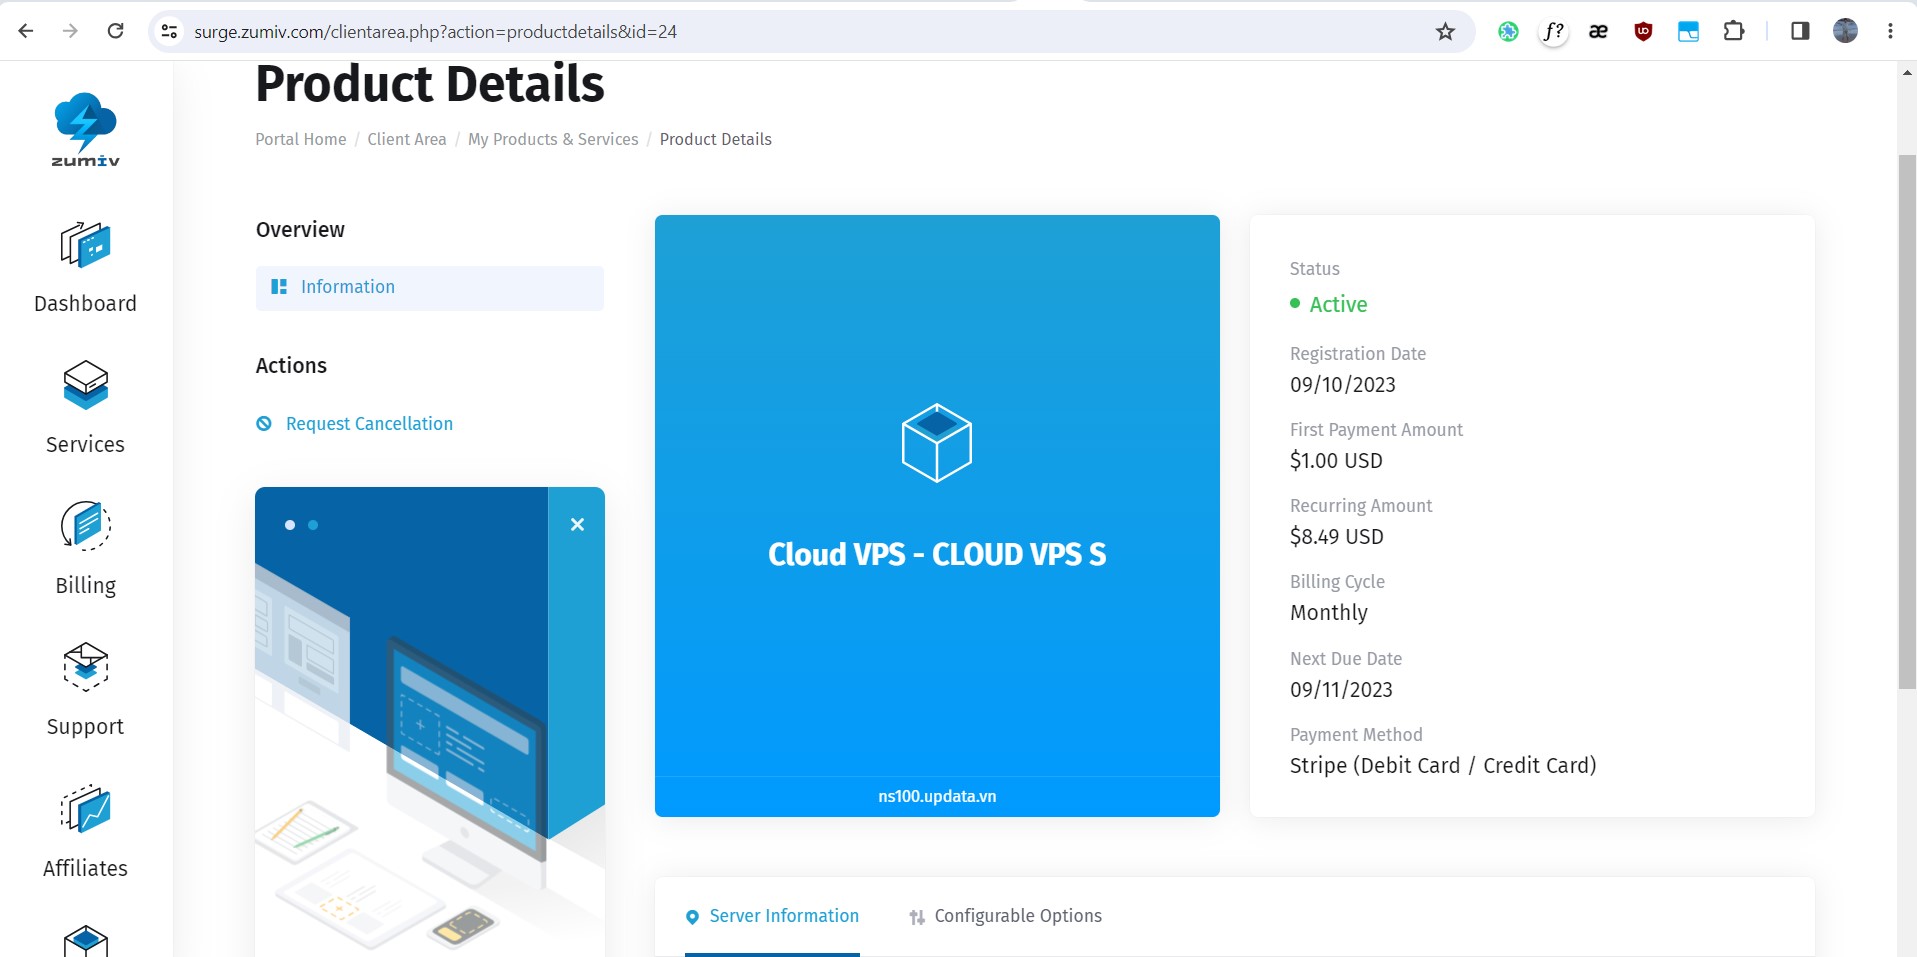
Task: Open the Support sidebar icon
Action: pos(85,667)
